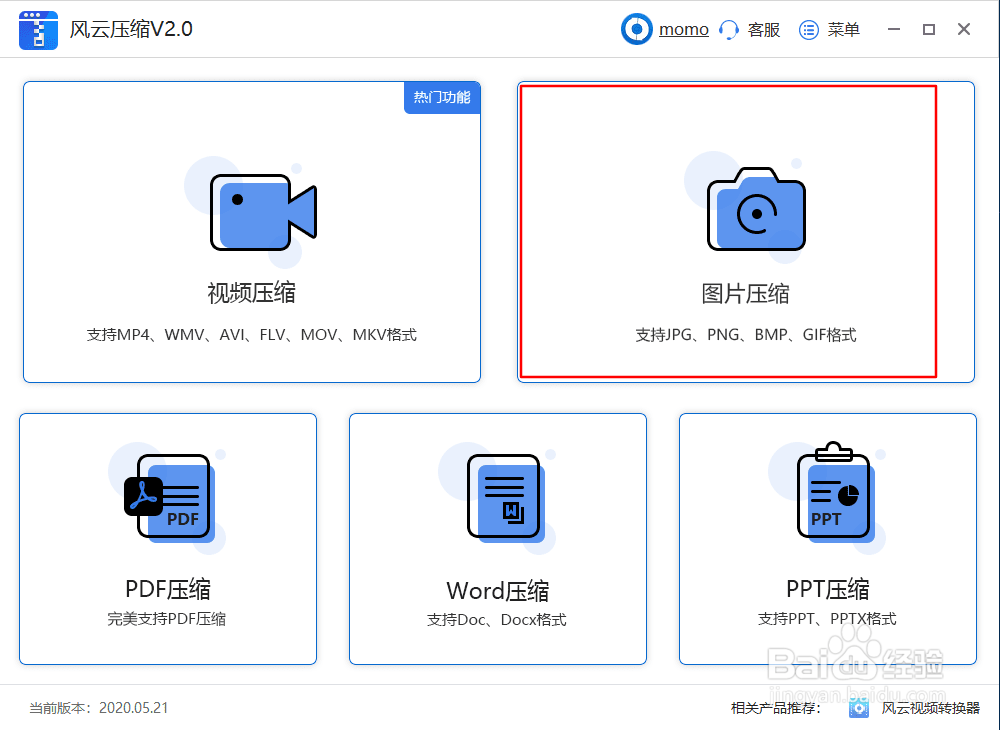Image resolution: width=1000 pixels, height=730 pixels.
Task: Close the 风云压缩 window
Action: [x=964, y=29]
